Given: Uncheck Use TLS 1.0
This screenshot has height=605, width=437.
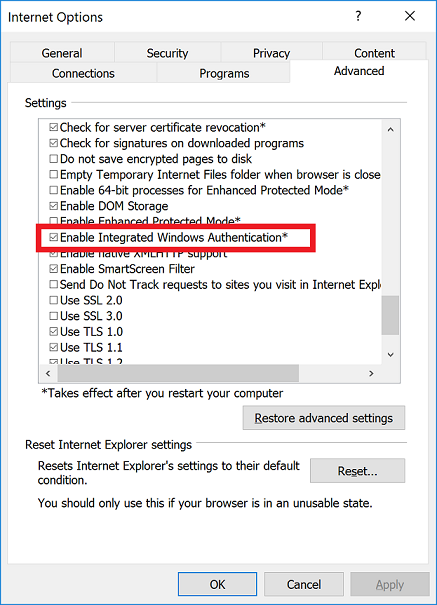Looking at the screenshot, I should click(54, 331).
